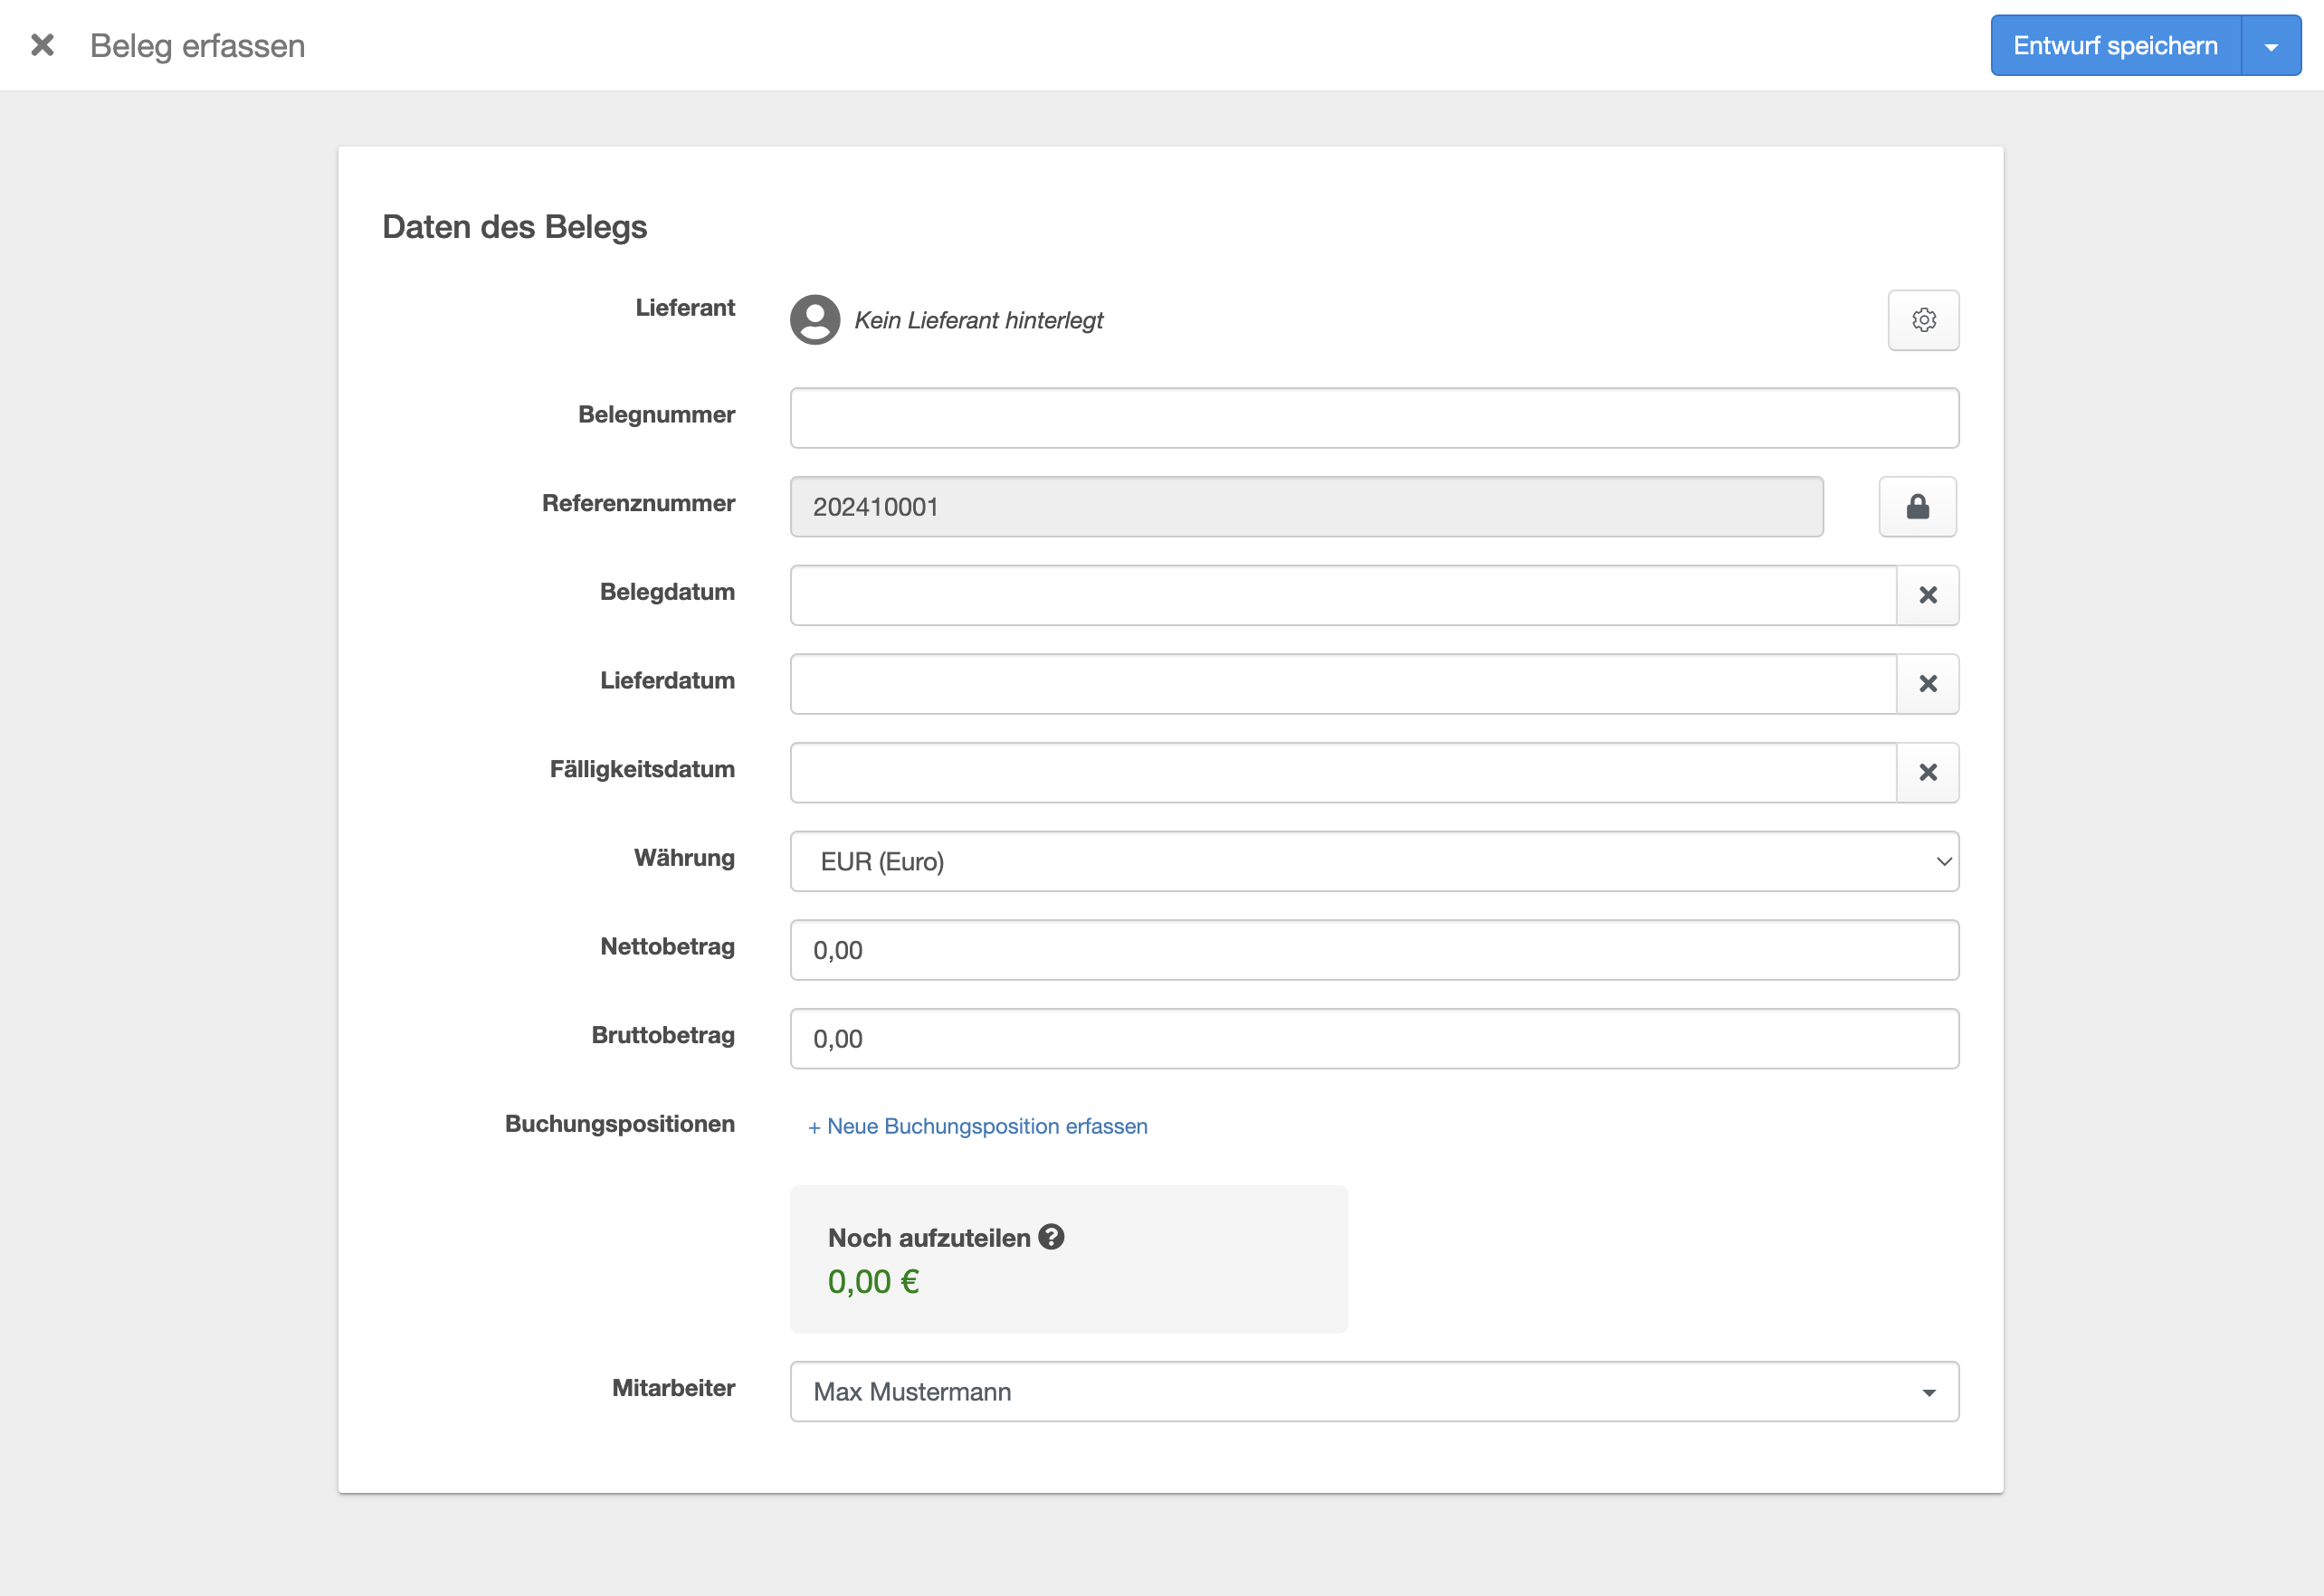Unlock the Referenznummer with the lock icon
2324x1596 pixels.
pyautogui.click(x=1916, y=507)
